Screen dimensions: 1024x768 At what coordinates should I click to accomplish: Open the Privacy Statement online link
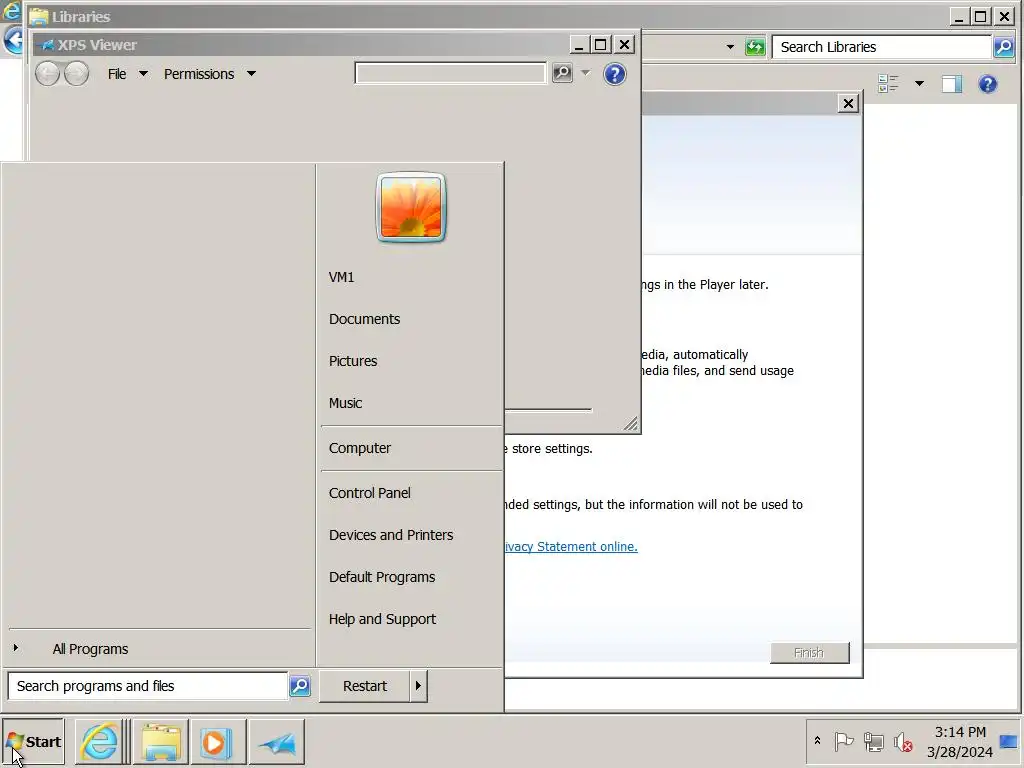click(x=570, y=547)
